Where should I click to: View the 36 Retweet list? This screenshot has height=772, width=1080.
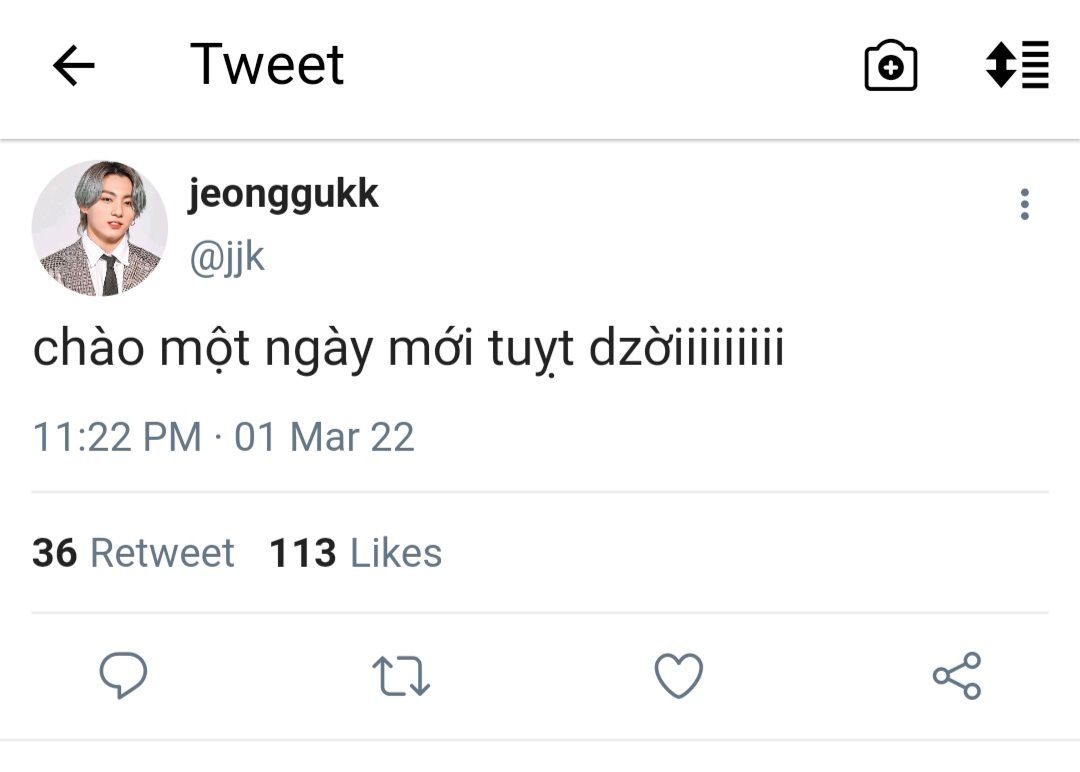coord(133,553)
